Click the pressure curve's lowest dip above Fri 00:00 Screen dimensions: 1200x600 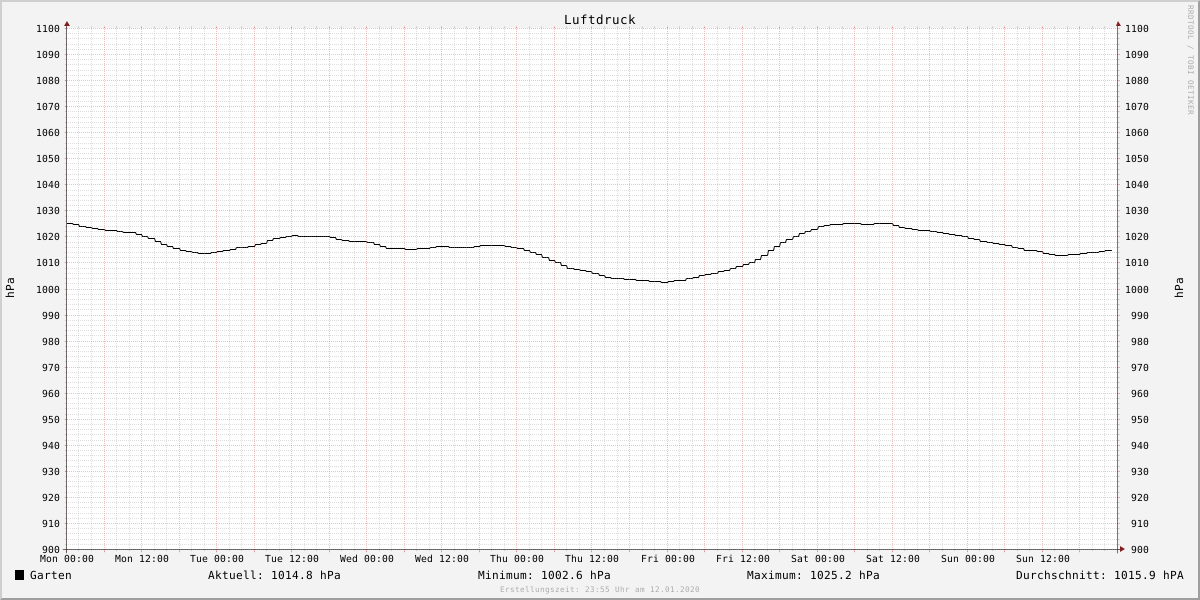[663, 282]
